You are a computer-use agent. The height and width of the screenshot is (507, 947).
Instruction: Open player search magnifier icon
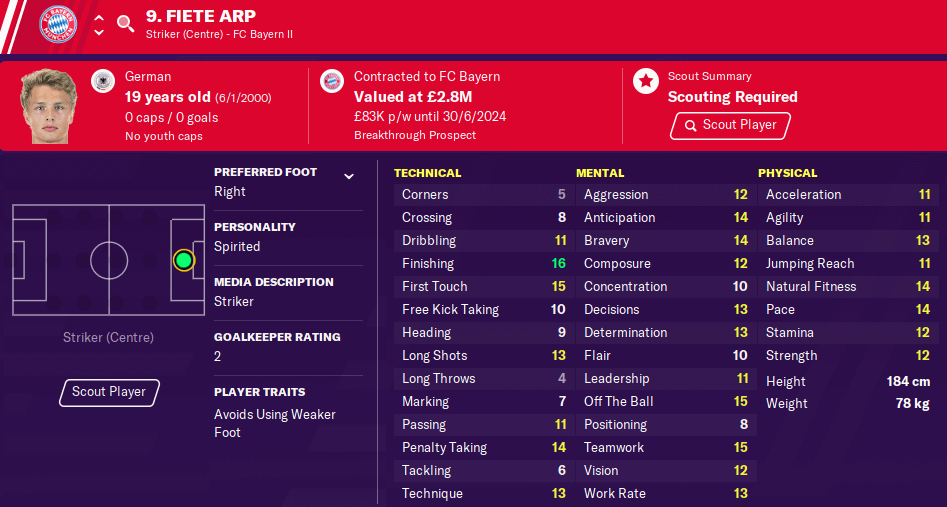[126, 24]
